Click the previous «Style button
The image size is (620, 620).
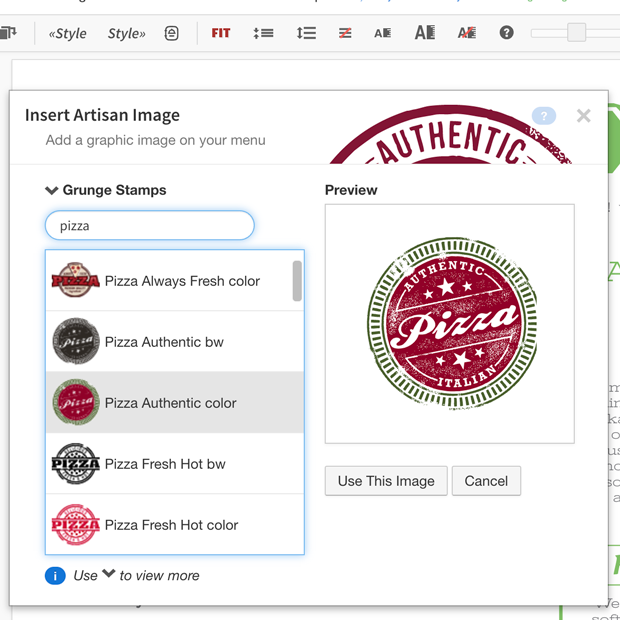click(x=67, y=33)
